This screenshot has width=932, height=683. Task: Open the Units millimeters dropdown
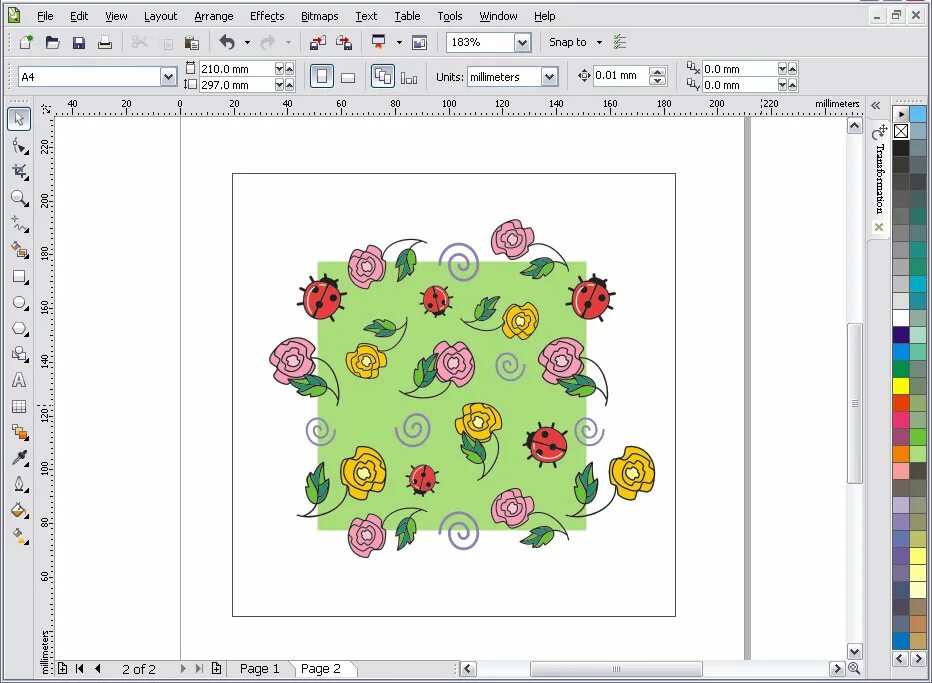[x=550, y=77]
